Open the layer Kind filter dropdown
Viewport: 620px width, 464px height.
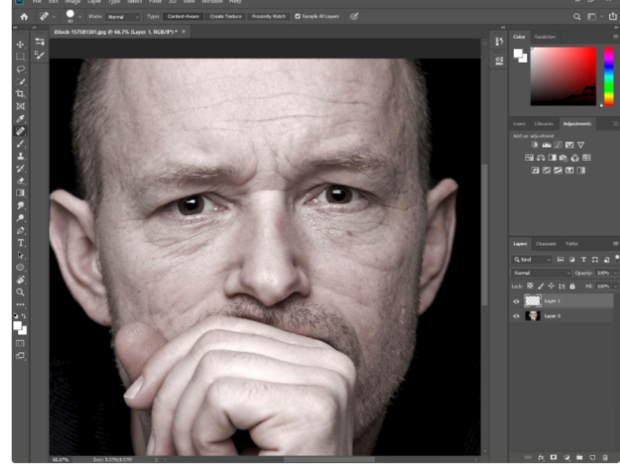coord(532,259)
